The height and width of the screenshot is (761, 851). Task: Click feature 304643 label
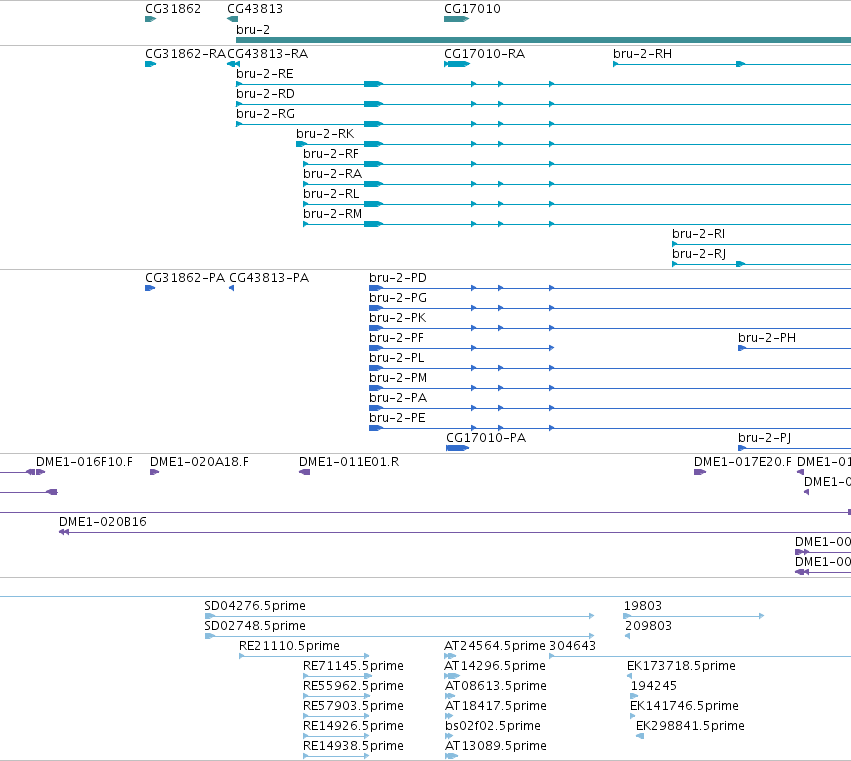(573, 646)
